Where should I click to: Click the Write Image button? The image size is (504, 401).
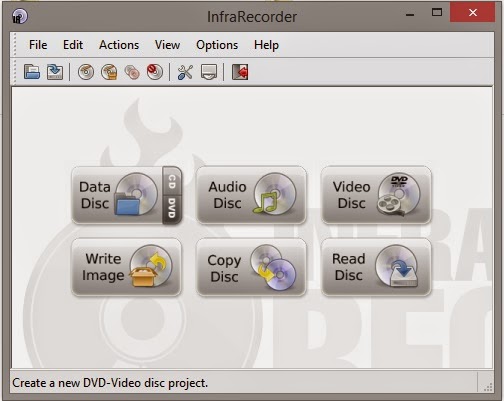127,267
